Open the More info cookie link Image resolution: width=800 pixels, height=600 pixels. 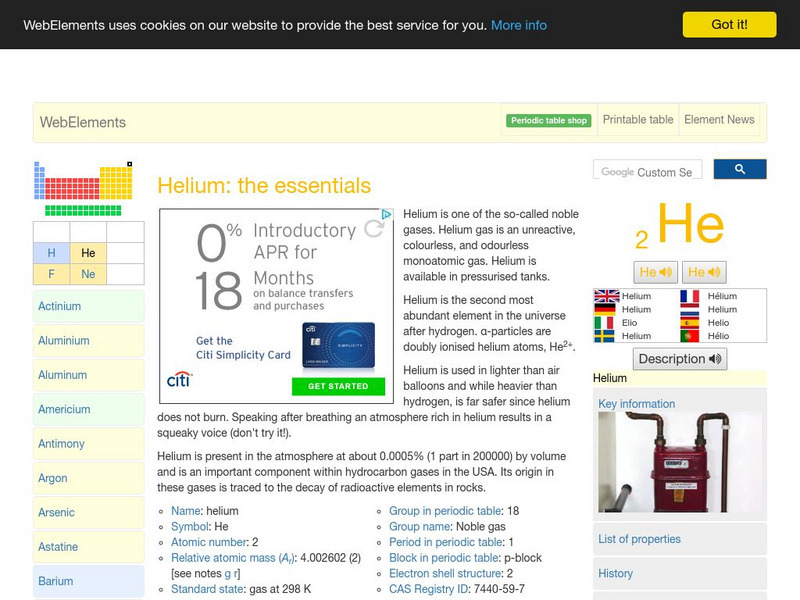click(518, 25)
